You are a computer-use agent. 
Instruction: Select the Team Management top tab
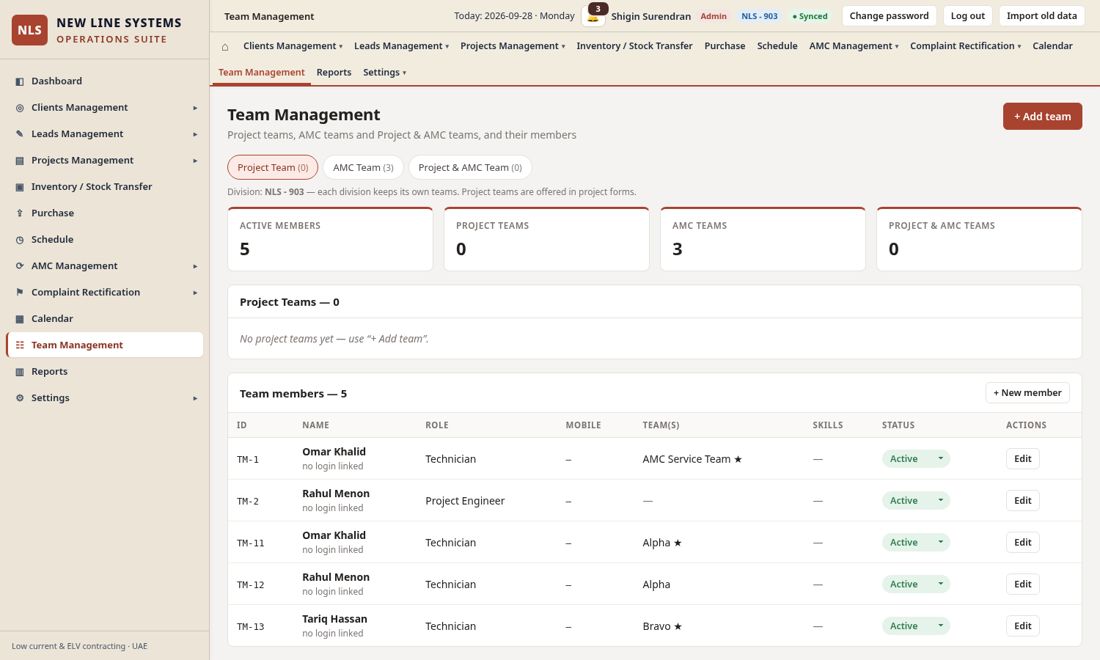pos(261,72)
